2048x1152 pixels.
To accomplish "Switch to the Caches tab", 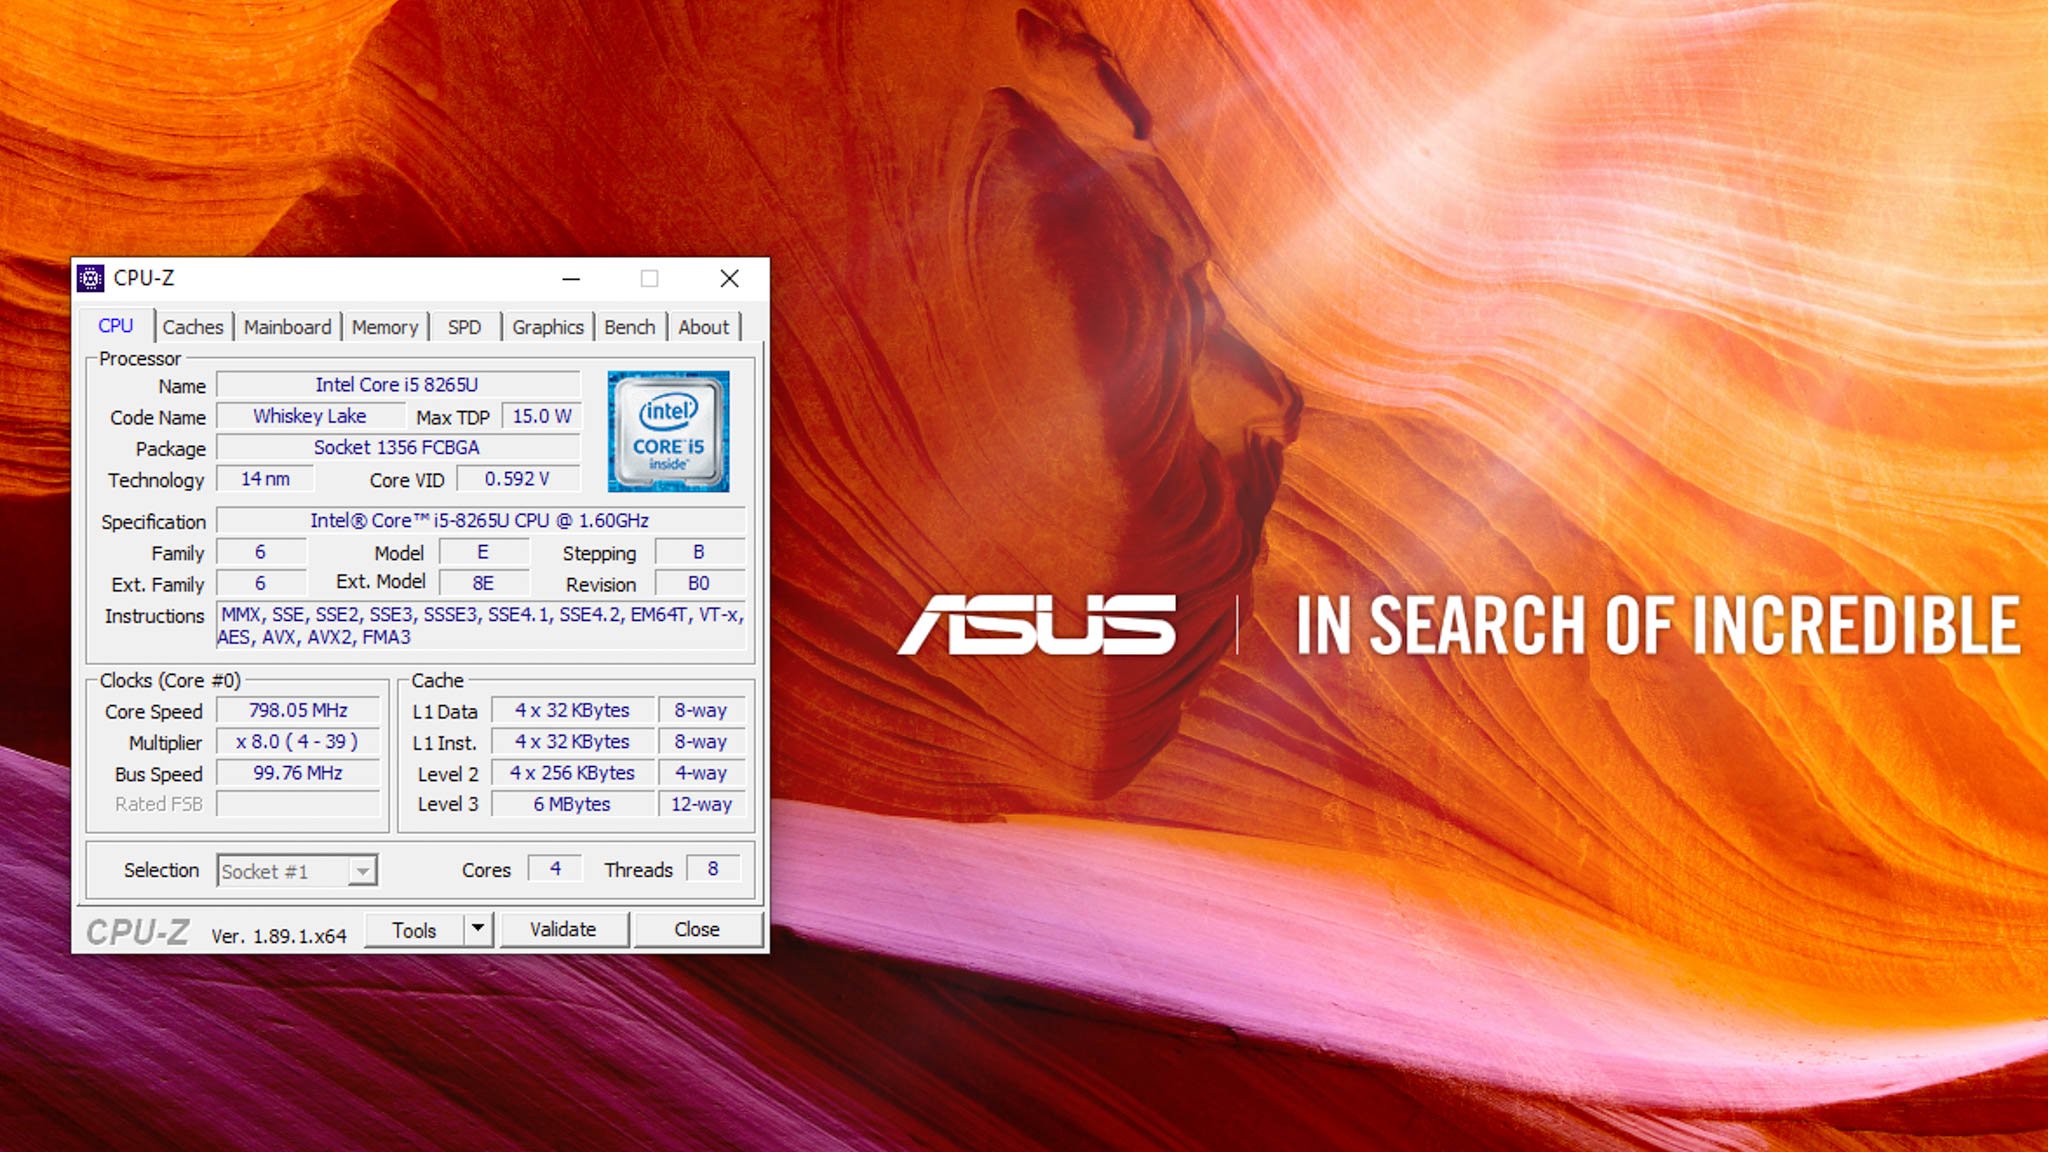I will 192,327.
